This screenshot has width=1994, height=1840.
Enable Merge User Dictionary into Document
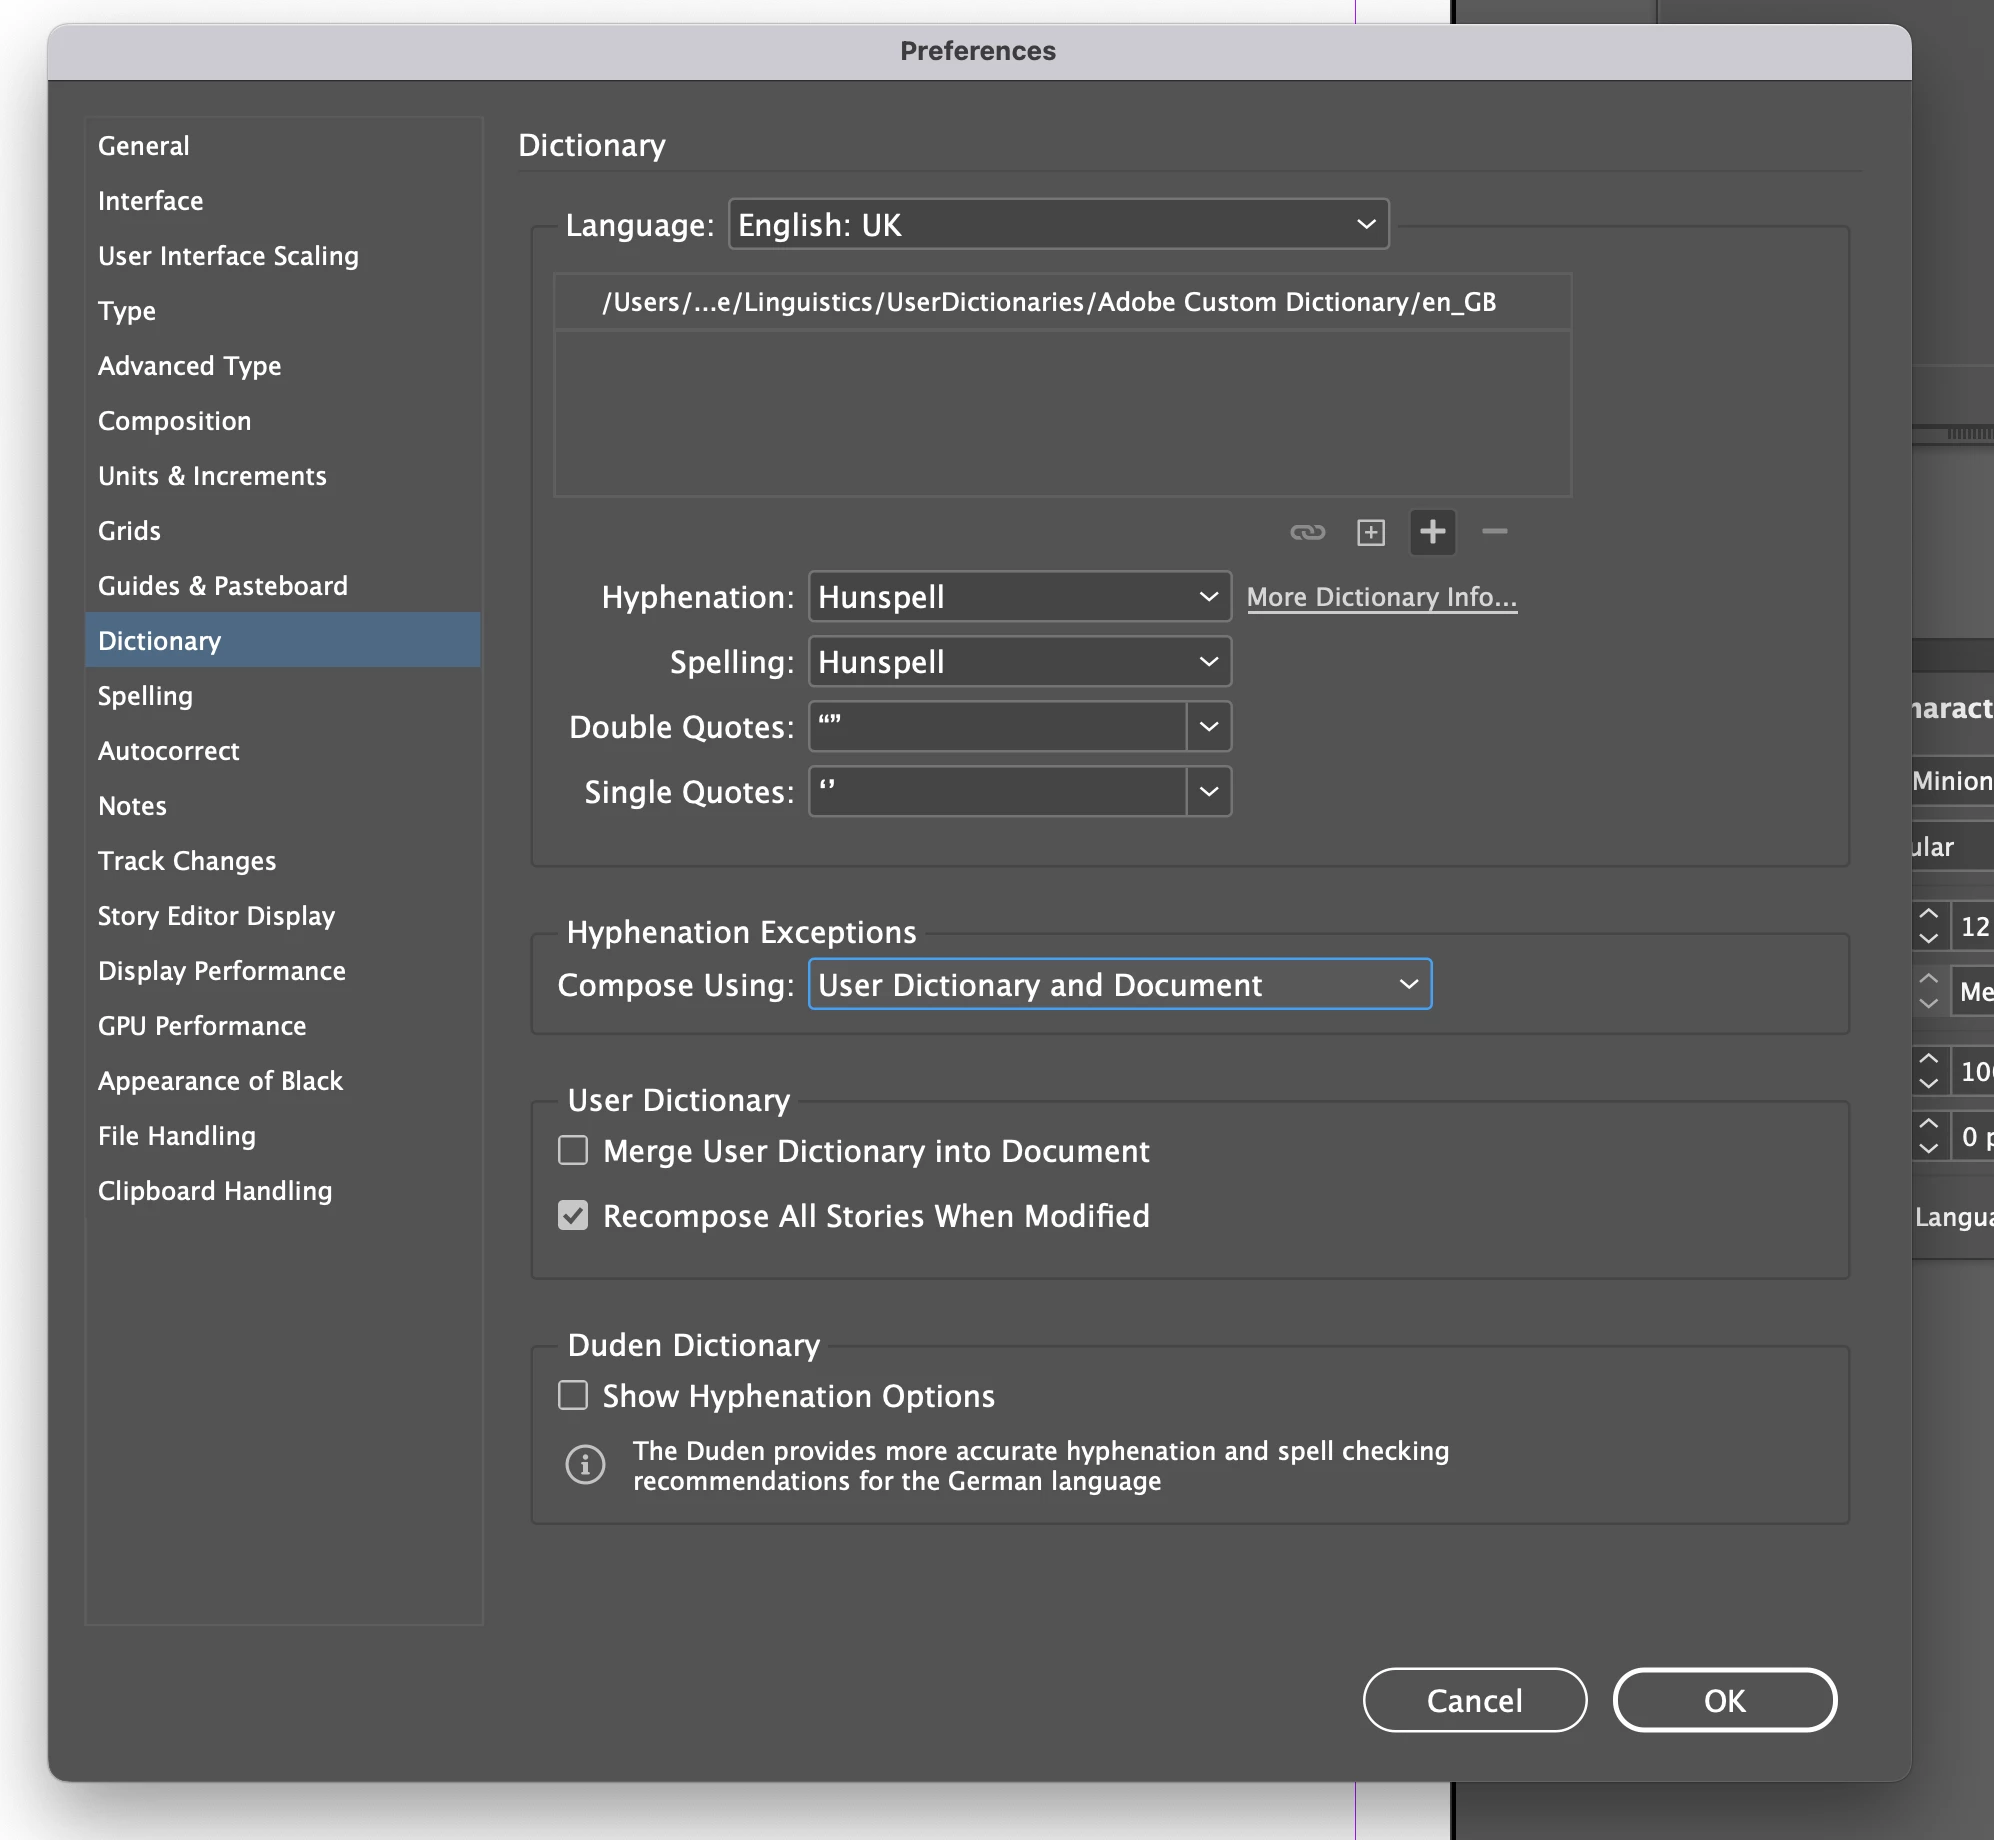pos(573,1151)
